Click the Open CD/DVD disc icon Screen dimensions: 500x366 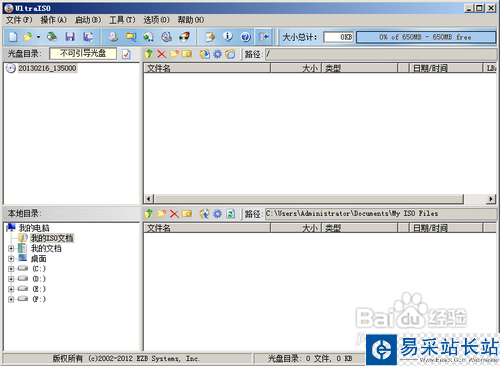click(52, 37)
